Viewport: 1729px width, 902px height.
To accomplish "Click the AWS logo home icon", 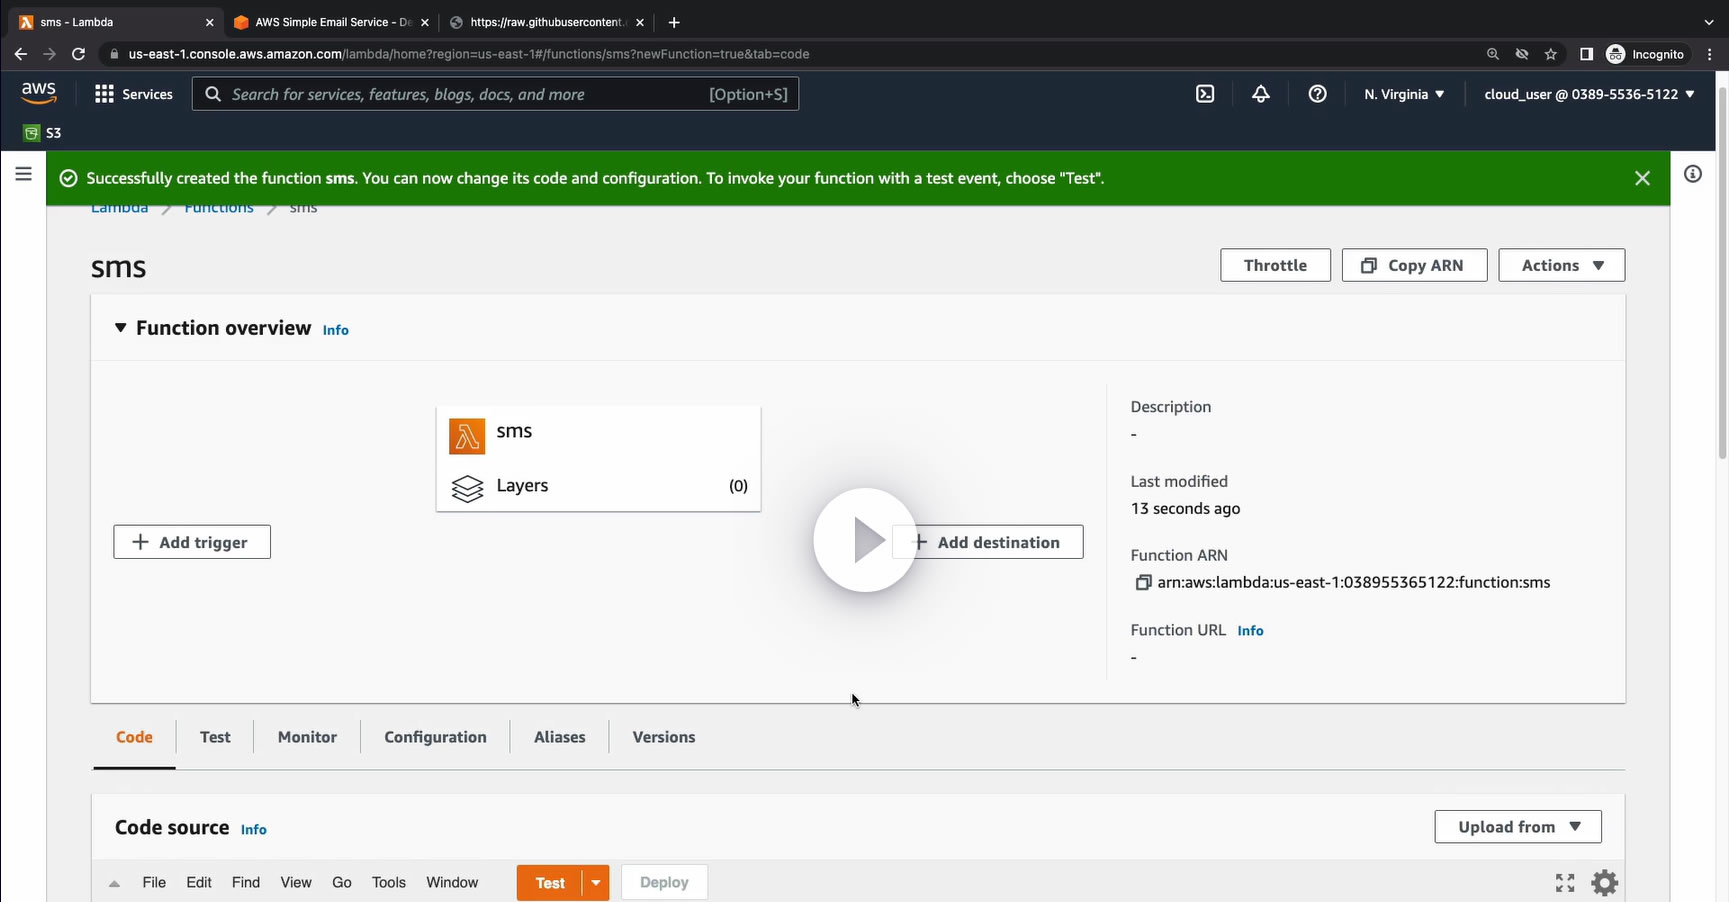I will [39, 93].
